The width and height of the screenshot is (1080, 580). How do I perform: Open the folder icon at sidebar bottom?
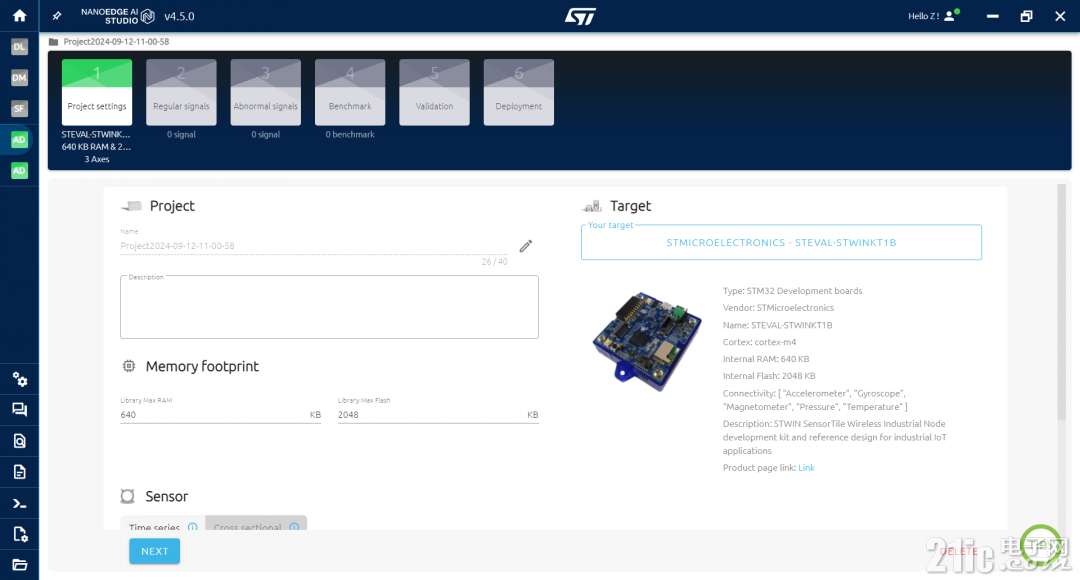tap(19, 565)
